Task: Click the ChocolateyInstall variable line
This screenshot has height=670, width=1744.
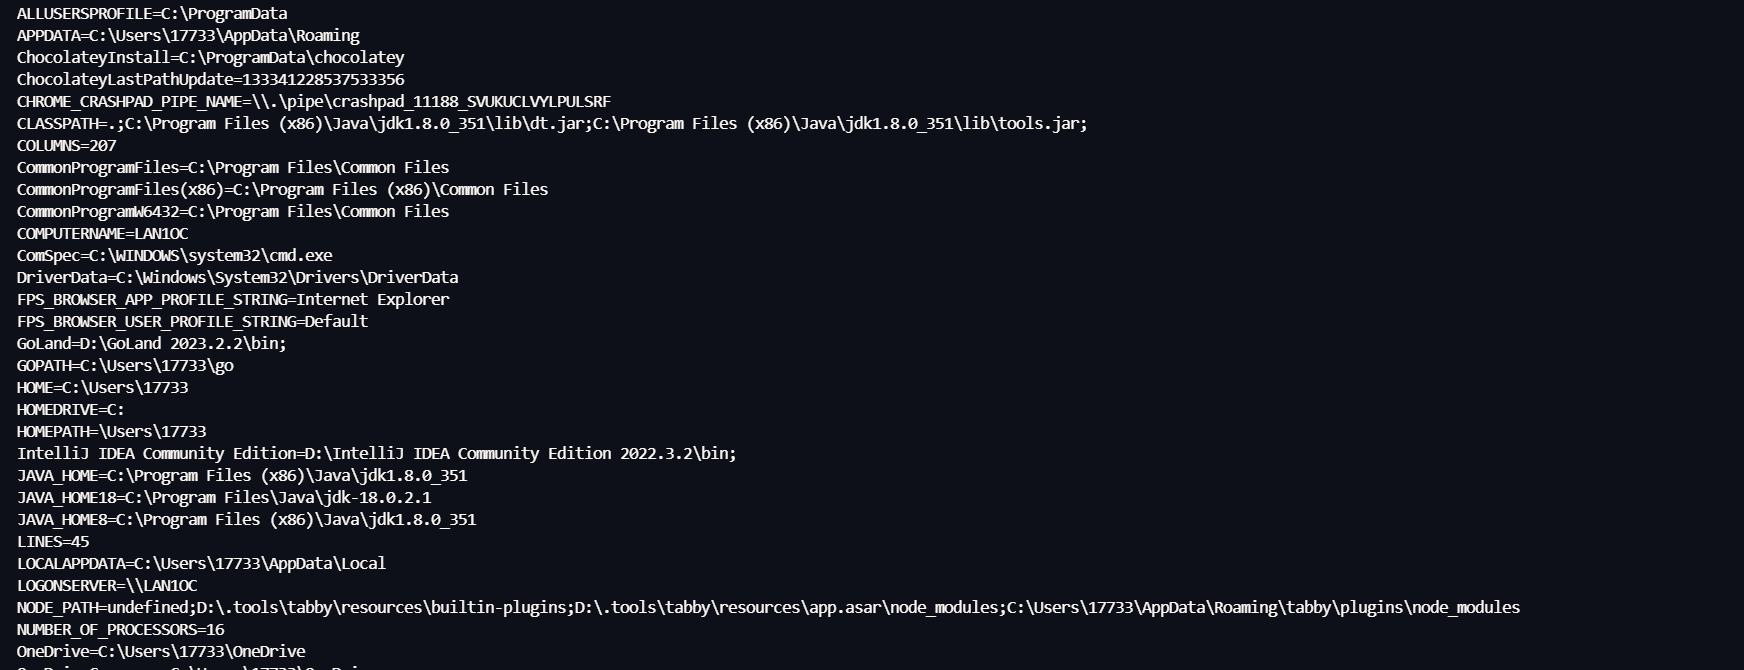Action: (210, 58)
